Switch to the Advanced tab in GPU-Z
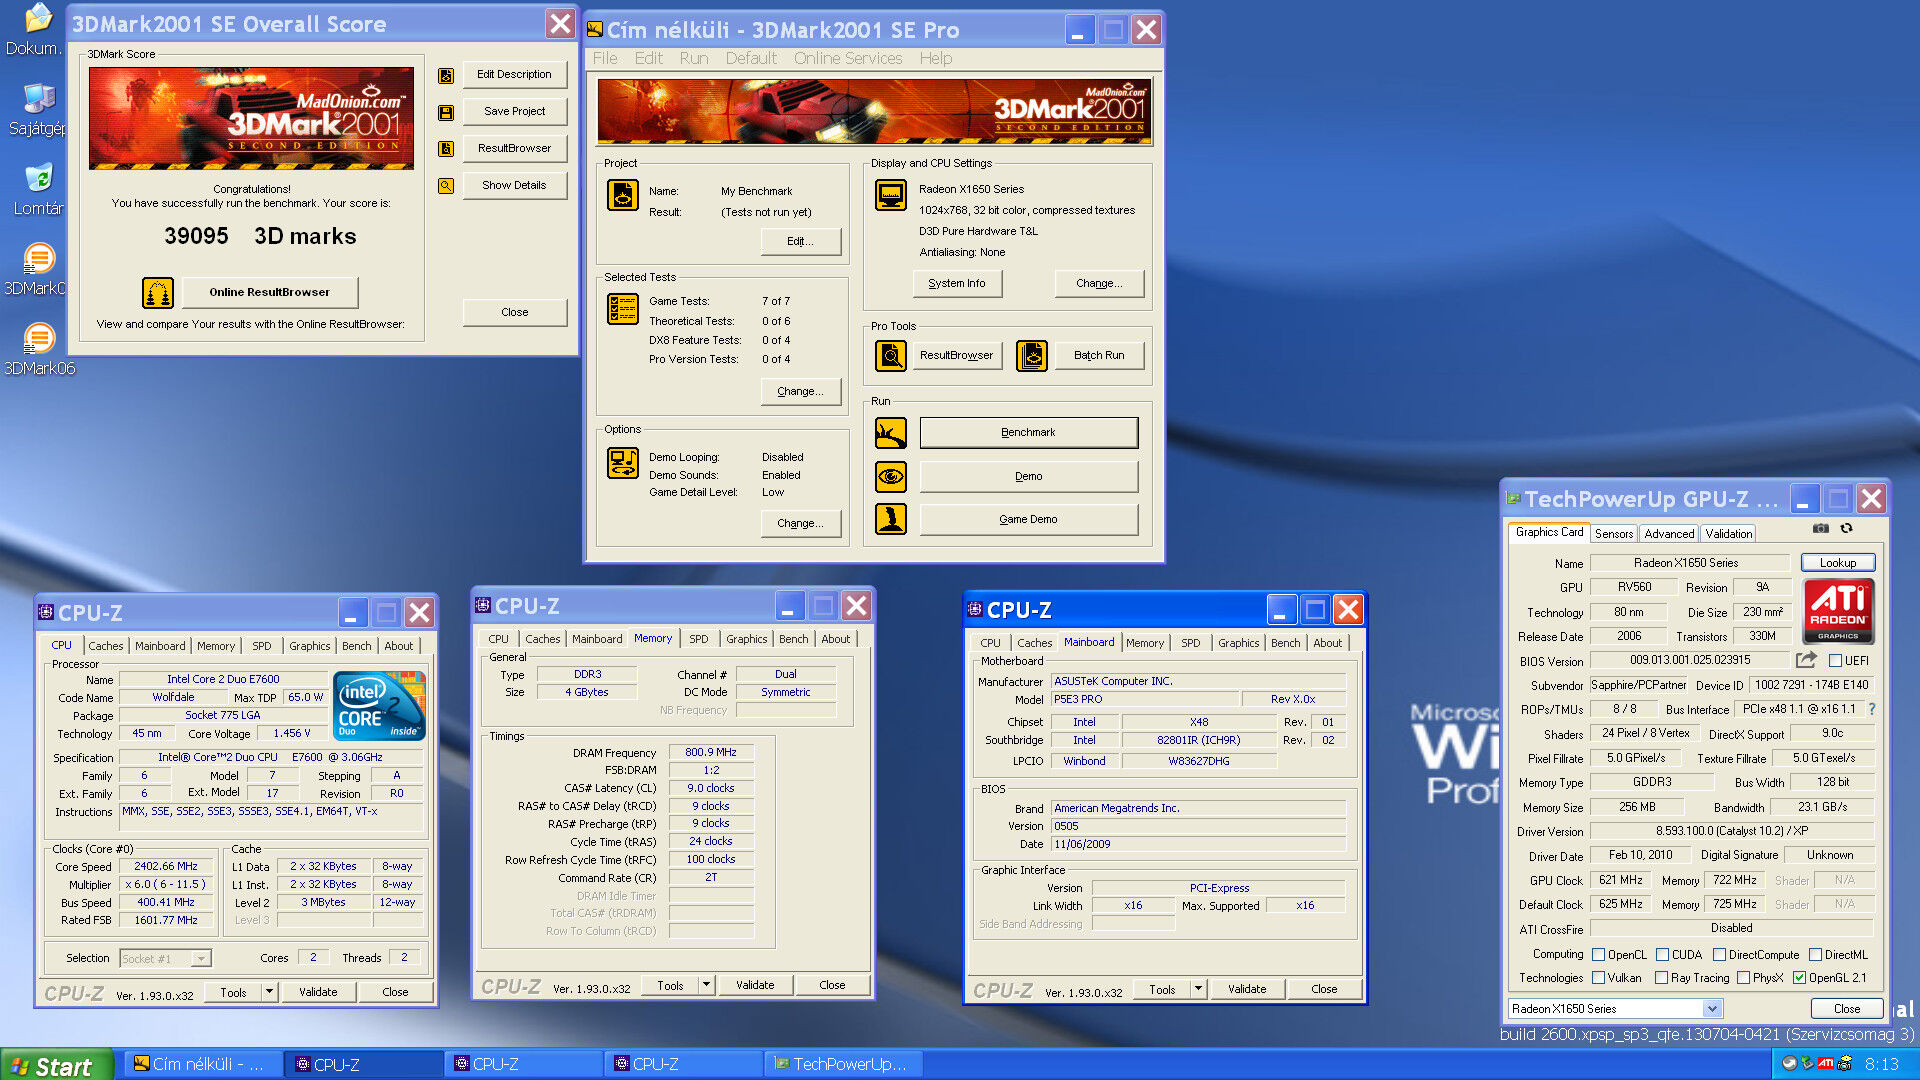This screenshot has width=1920, height=1080. (1669, 534)
